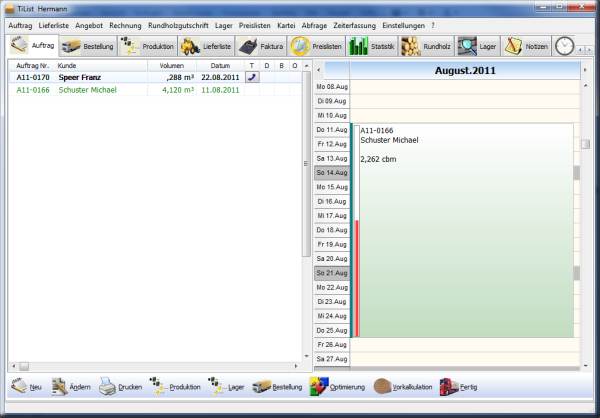Open the Preislisten menu
The image size is (600, 418).
click(x=254, y=26)
